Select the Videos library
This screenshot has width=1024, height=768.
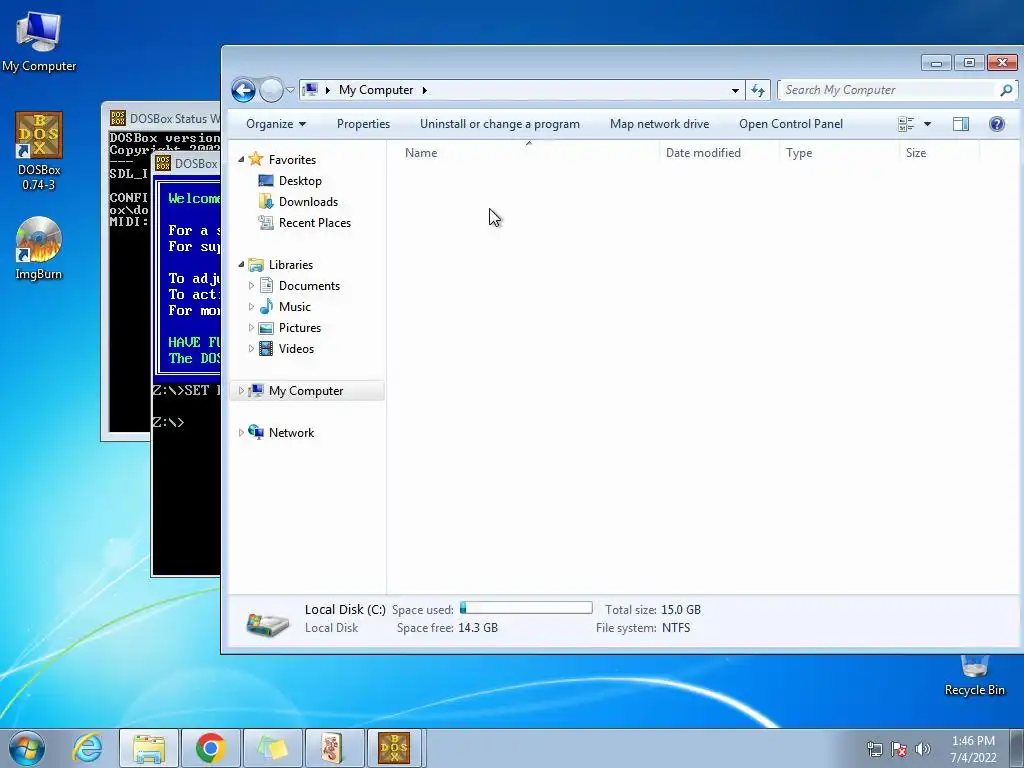(x=296, y=349)
